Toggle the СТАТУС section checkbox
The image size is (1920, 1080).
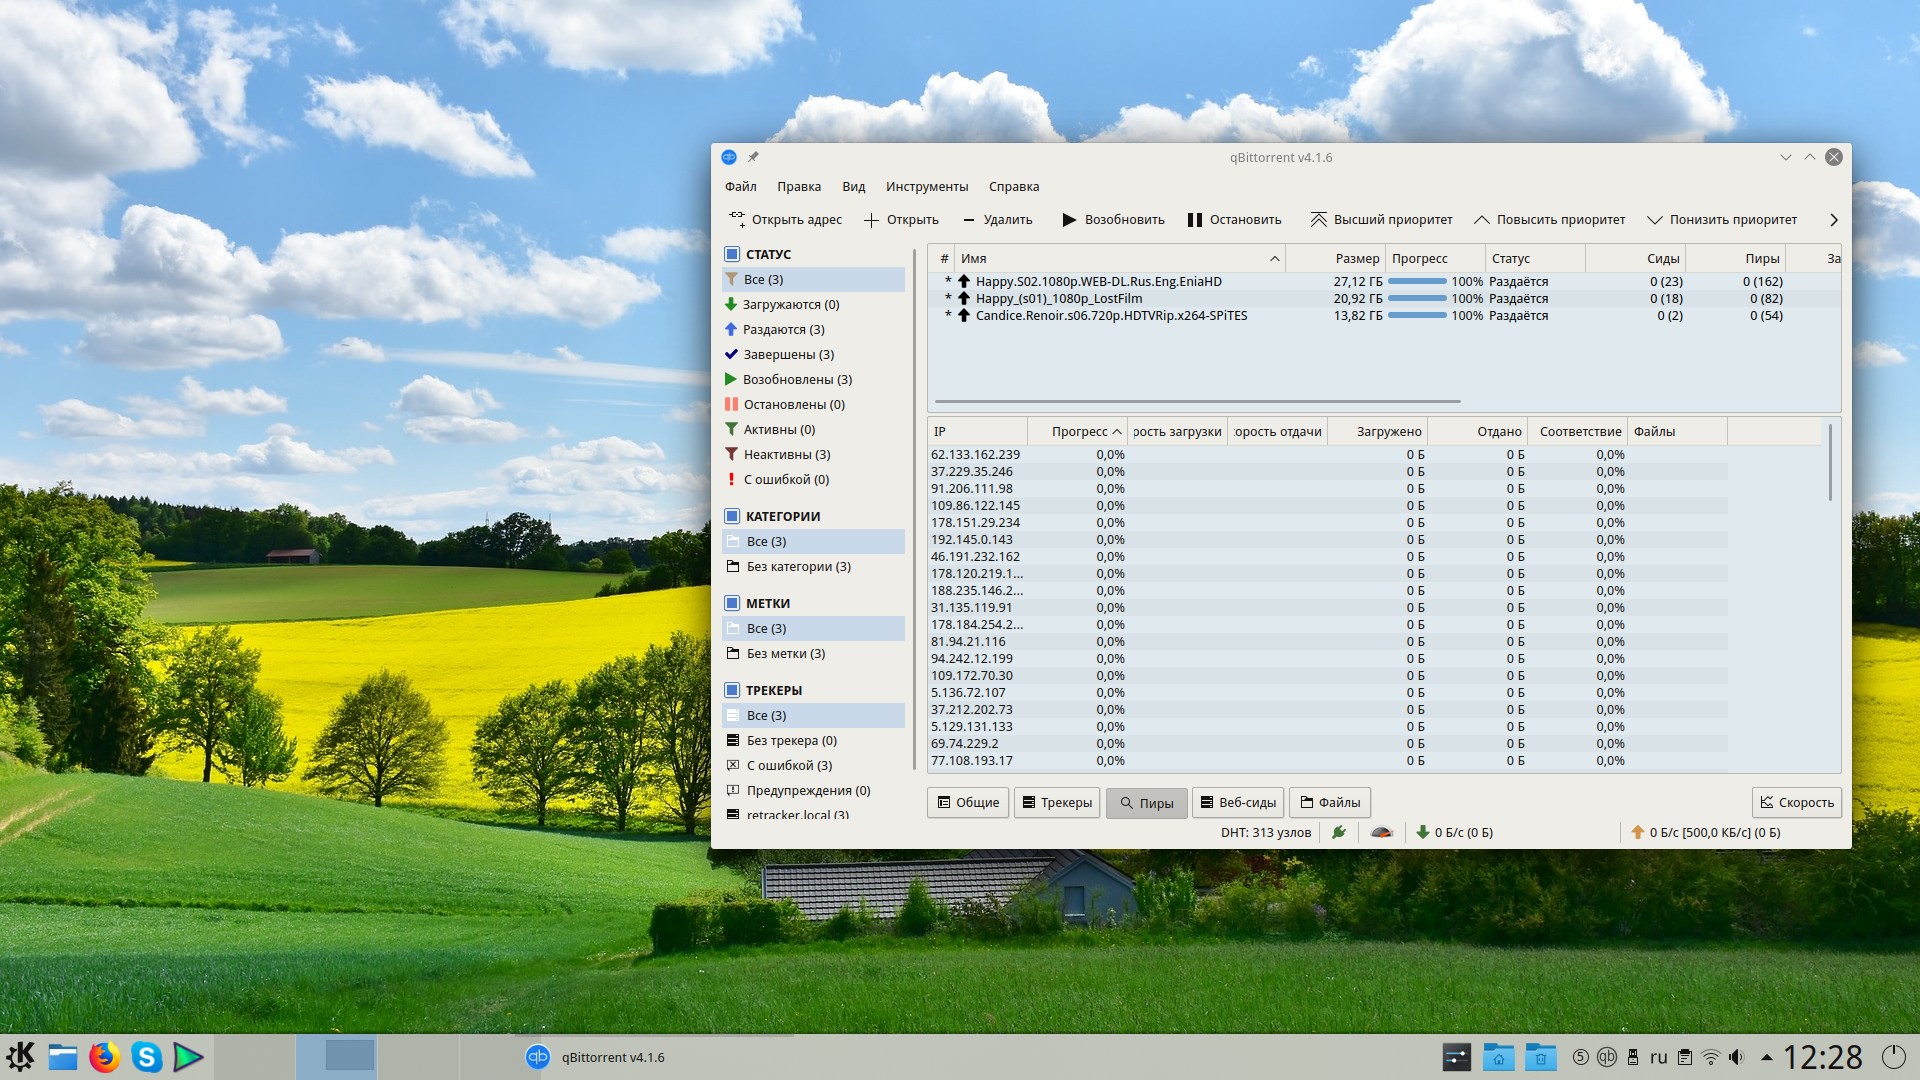click(732, 254)
